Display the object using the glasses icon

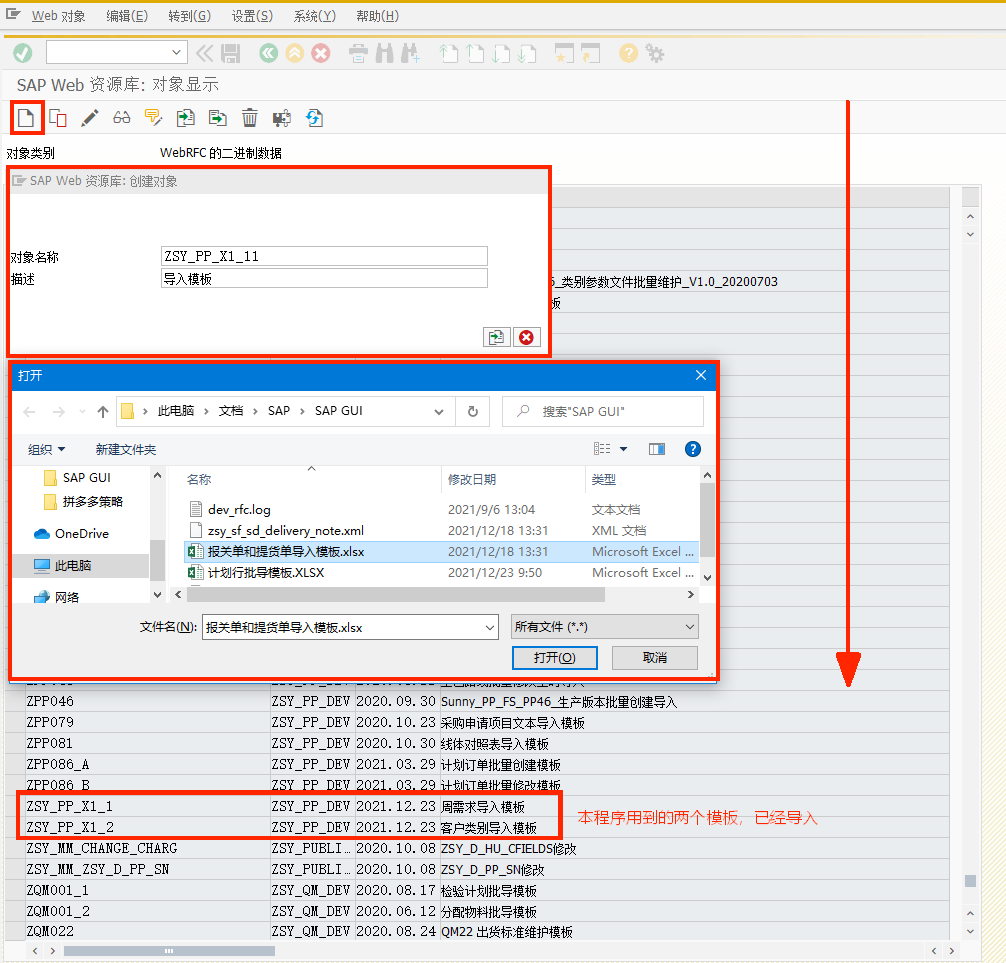120,118
